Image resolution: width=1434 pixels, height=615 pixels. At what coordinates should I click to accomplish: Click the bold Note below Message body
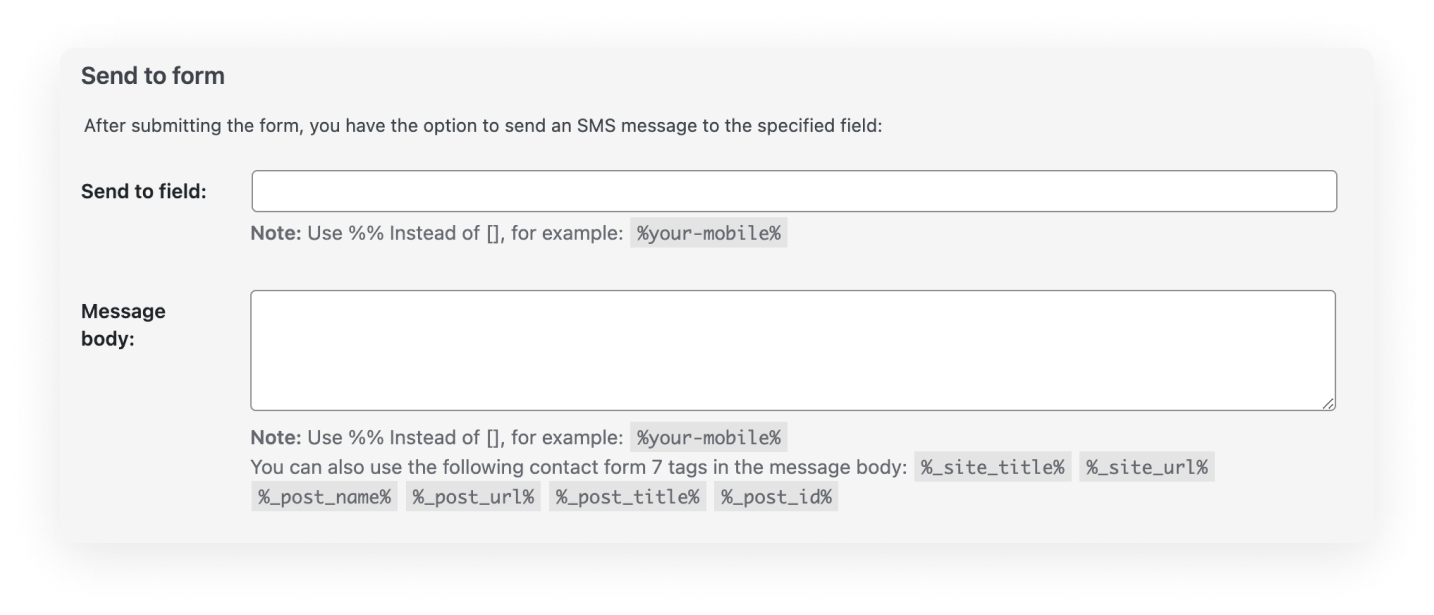[271, 438]
